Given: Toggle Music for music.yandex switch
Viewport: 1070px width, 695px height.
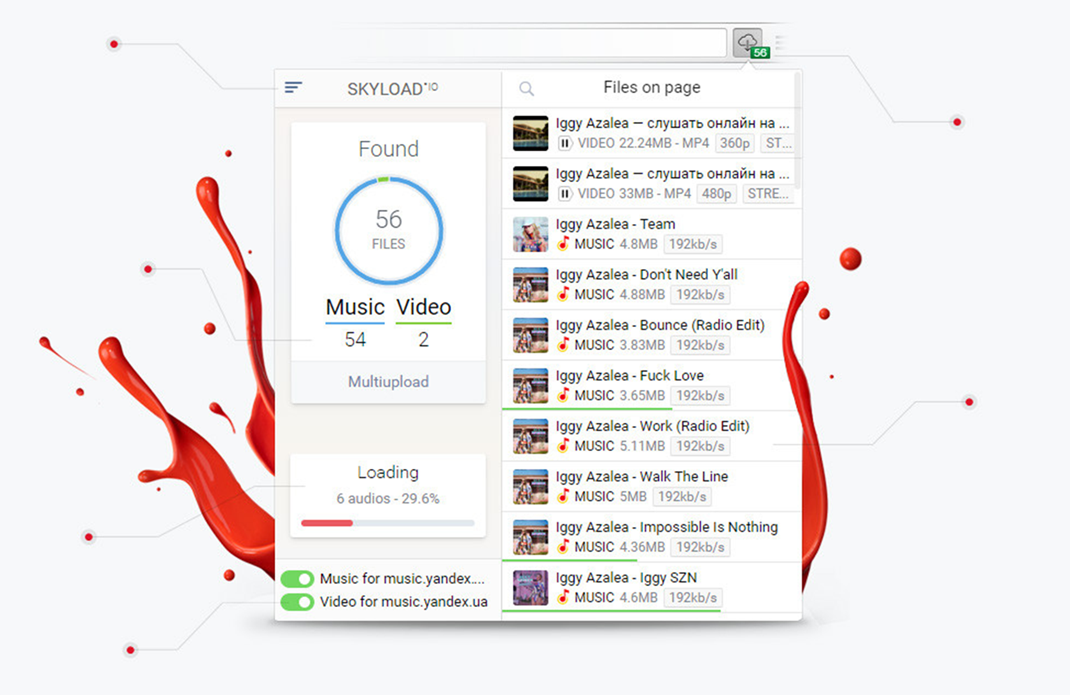Looking at the screenshot, I should click(298, 579).
